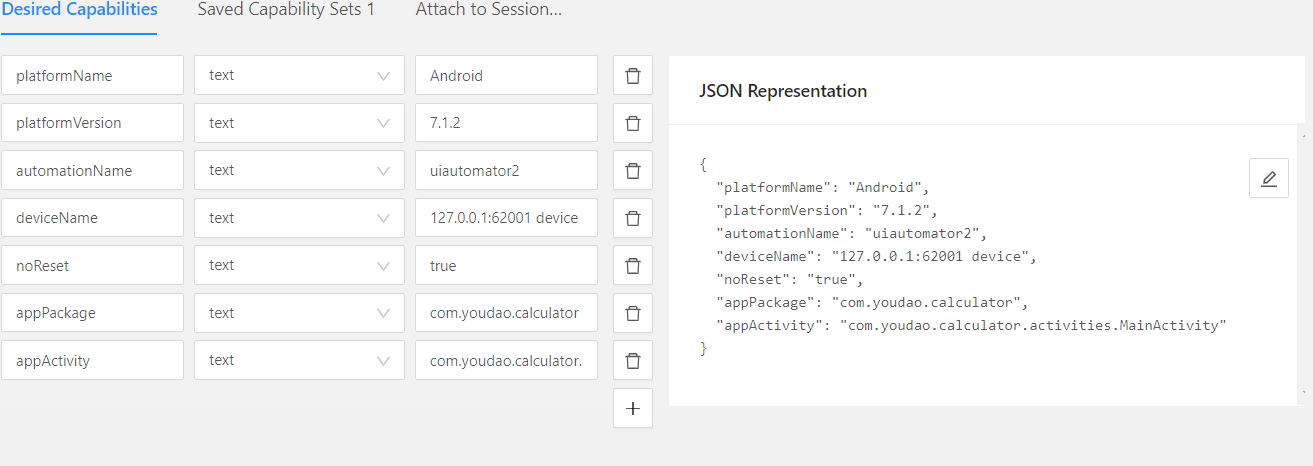Delete the noReset capability row
Screen dimensions: 1313x466
pos(632,265)
